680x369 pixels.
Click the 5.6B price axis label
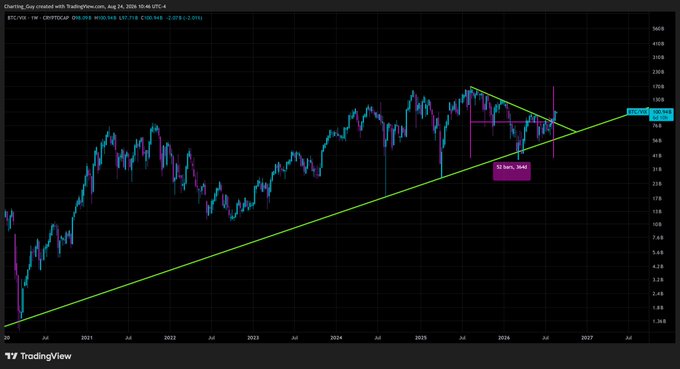tap(657, 252)
